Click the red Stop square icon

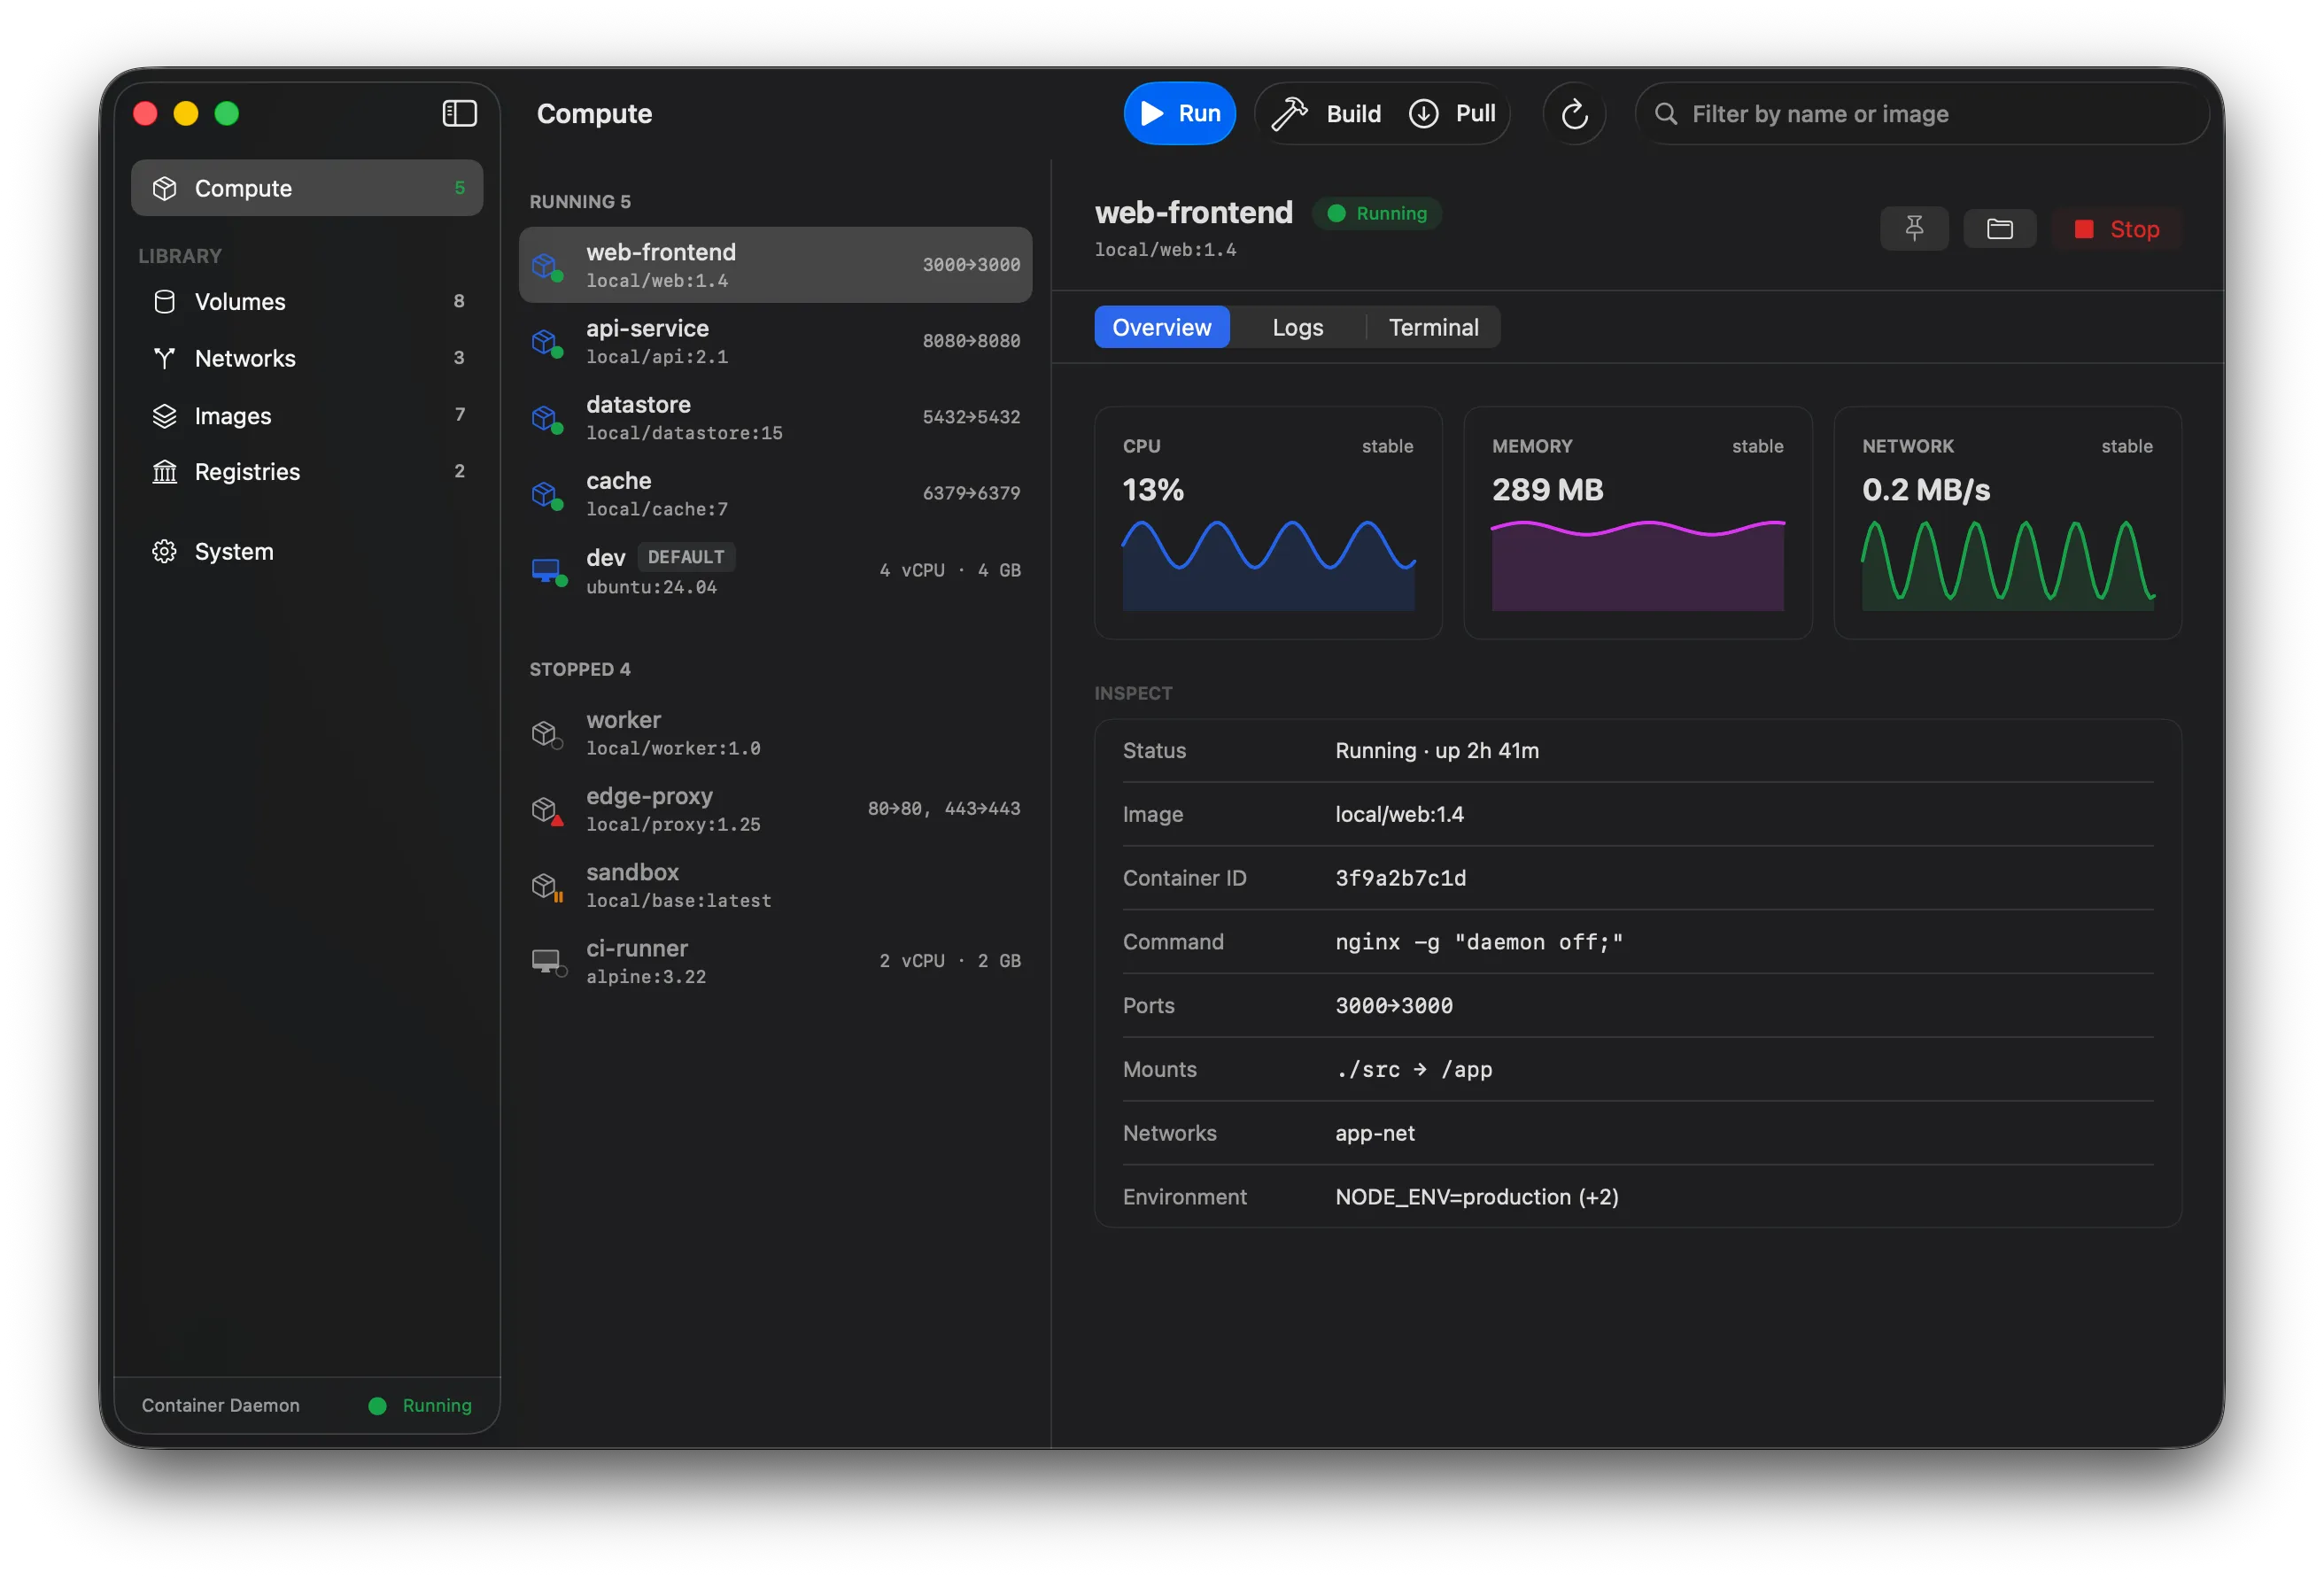2084,229
